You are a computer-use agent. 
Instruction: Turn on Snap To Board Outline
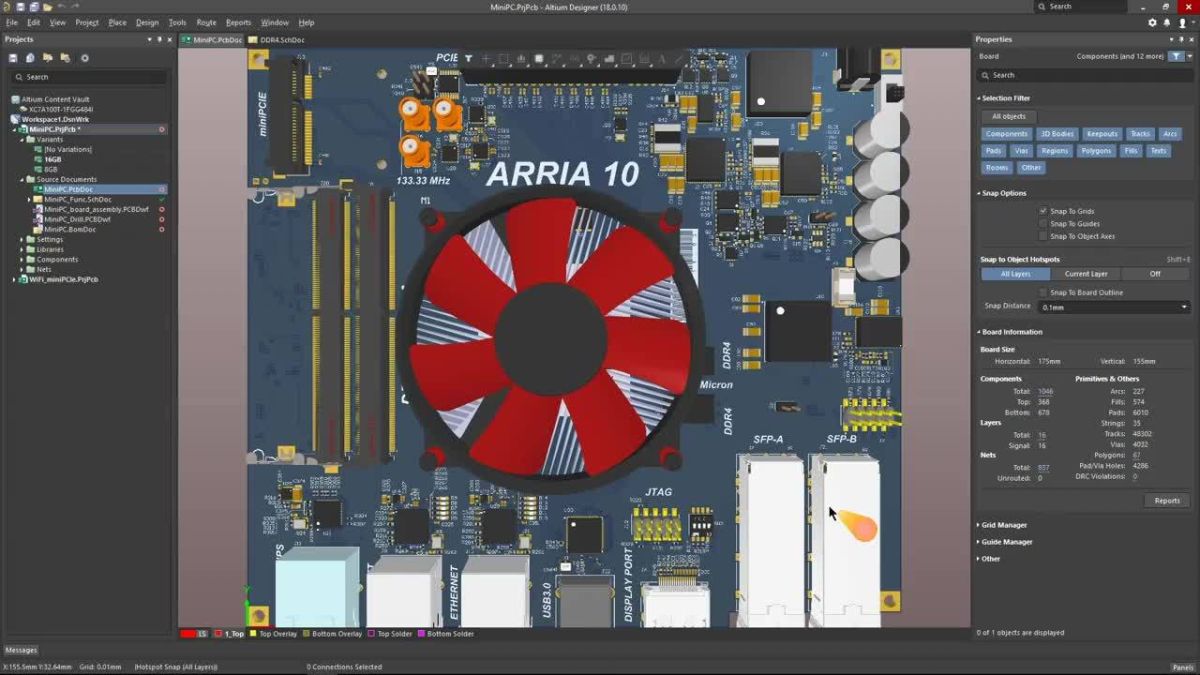coord(1041,292)
